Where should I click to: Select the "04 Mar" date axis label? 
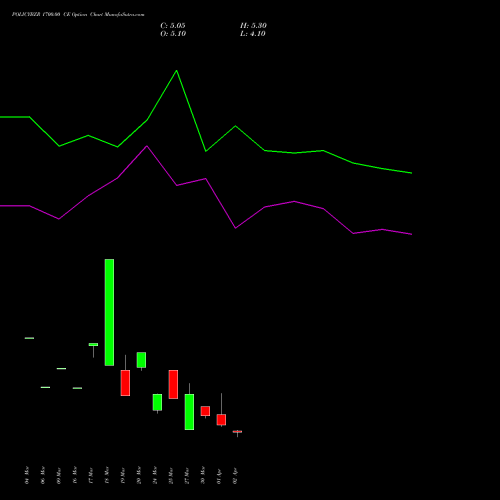pyautogui.click(x=27, y=475)
